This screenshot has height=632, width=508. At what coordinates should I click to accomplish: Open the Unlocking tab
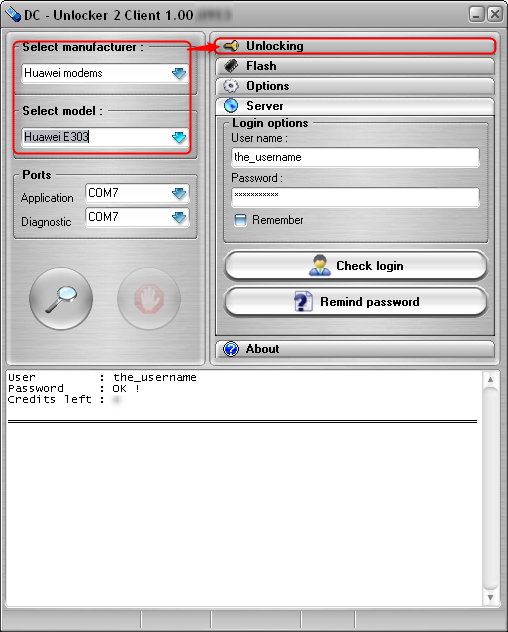355,46
